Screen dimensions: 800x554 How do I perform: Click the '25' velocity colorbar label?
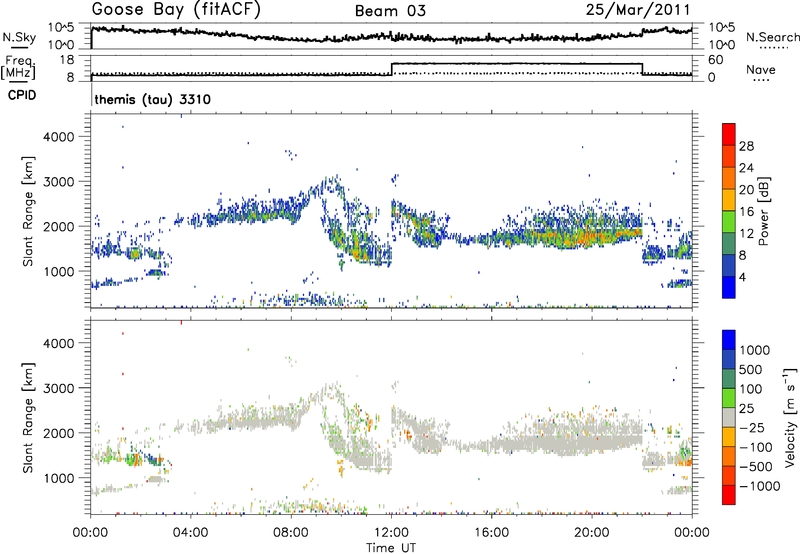tap(746, 409)
